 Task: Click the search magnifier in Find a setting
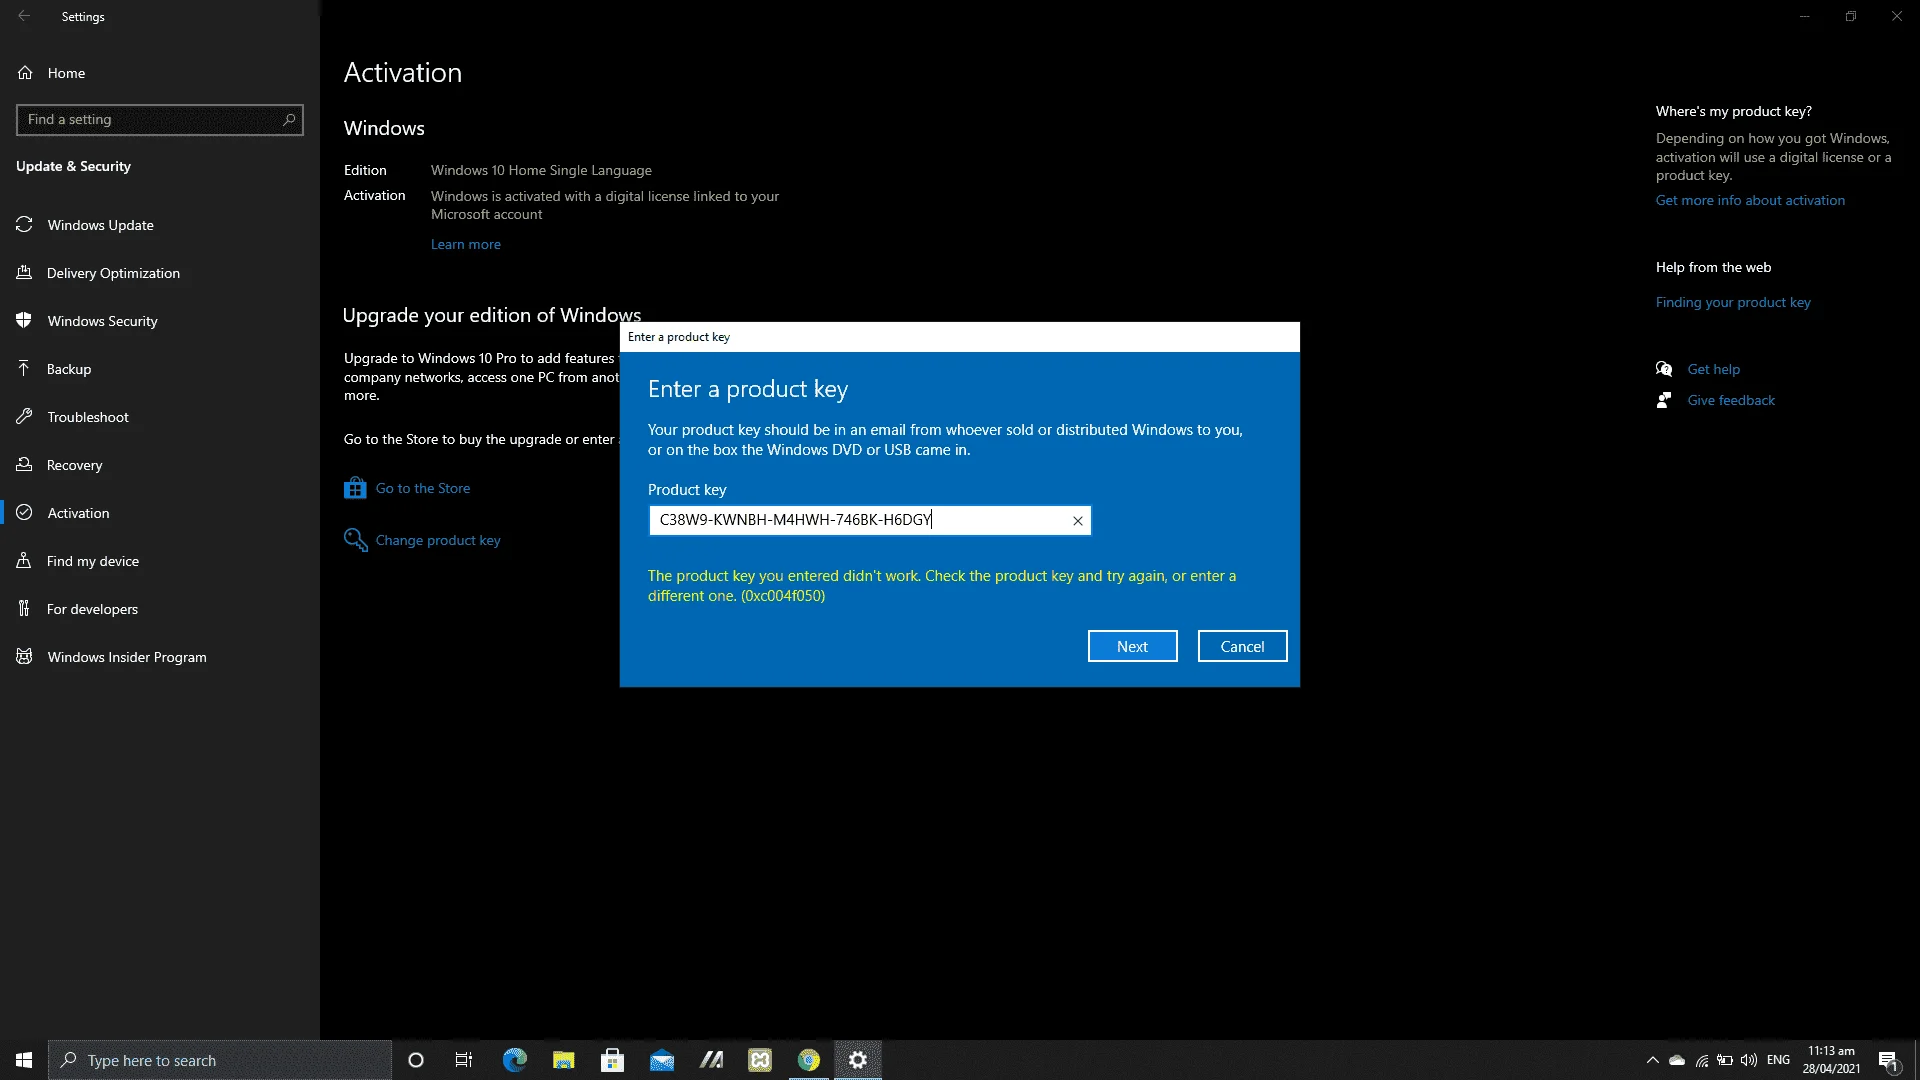(289, 119)
